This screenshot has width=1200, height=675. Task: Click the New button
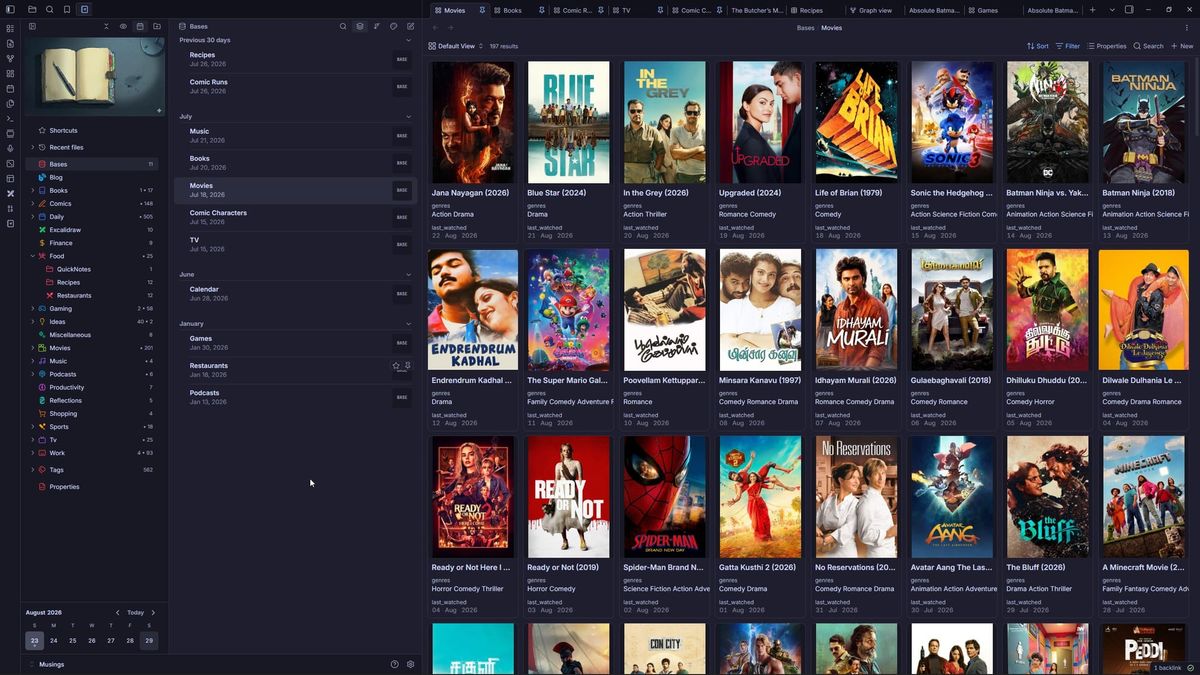pyautogui.click(x=1182, y=46)
